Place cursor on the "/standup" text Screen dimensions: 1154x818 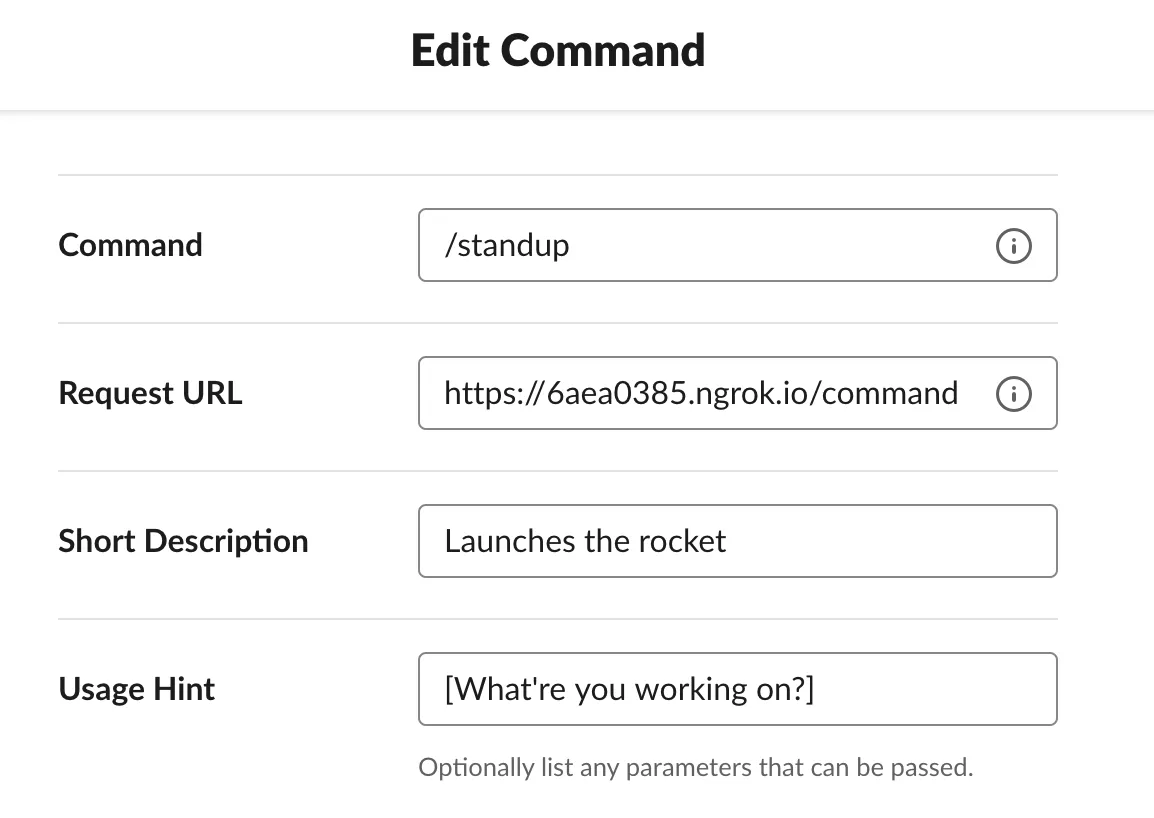coord(507,245)
